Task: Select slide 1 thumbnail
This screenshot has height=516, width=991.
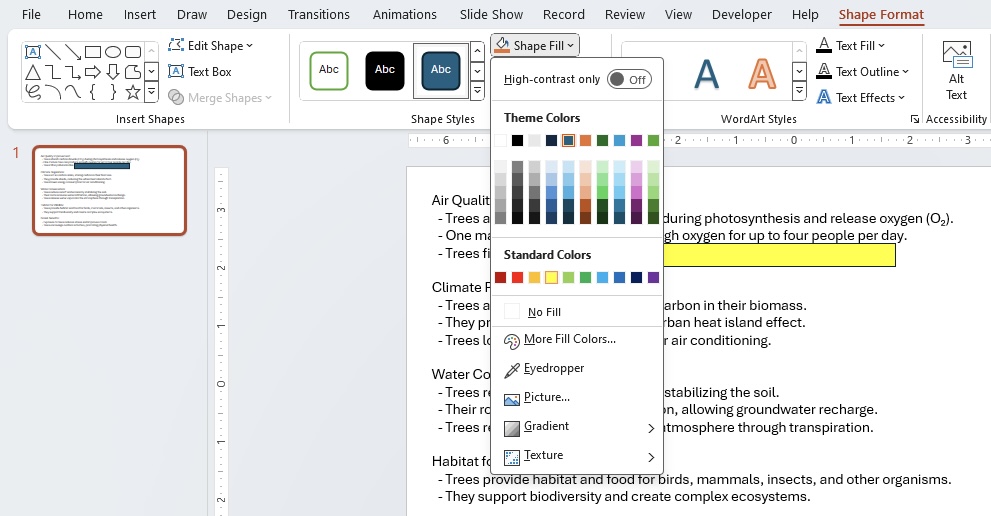Action: (109, 190)
